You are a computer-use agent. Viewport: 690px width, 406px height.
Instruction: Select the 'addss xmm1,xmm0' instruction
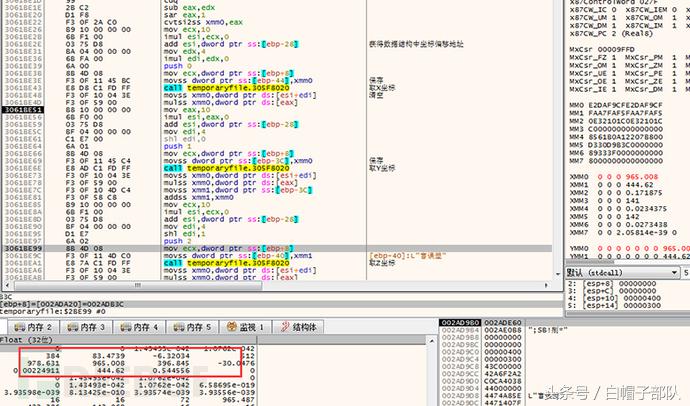(x=198, y=198)
